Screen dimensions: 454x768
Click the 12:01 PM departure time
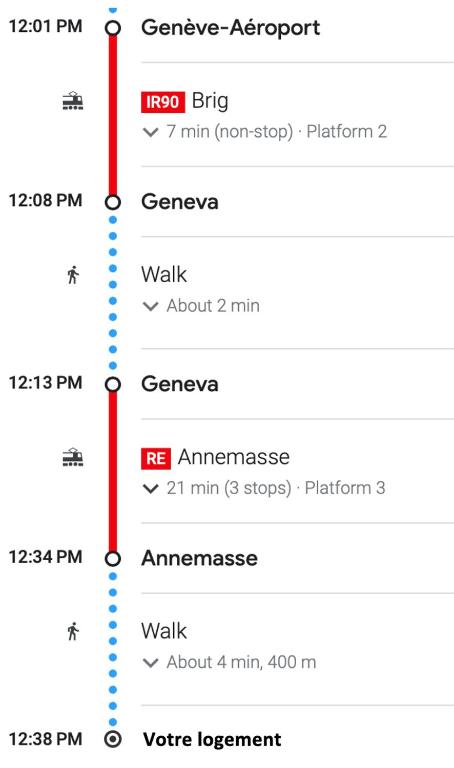click(x=46, y=26)
